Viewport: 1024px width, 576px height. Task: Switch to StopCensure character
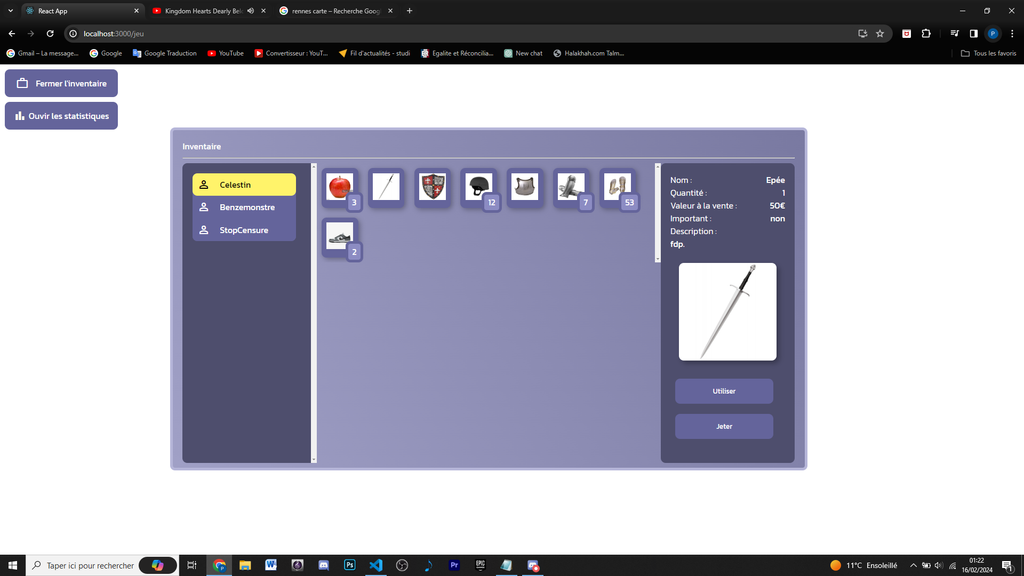coord(244,230)
